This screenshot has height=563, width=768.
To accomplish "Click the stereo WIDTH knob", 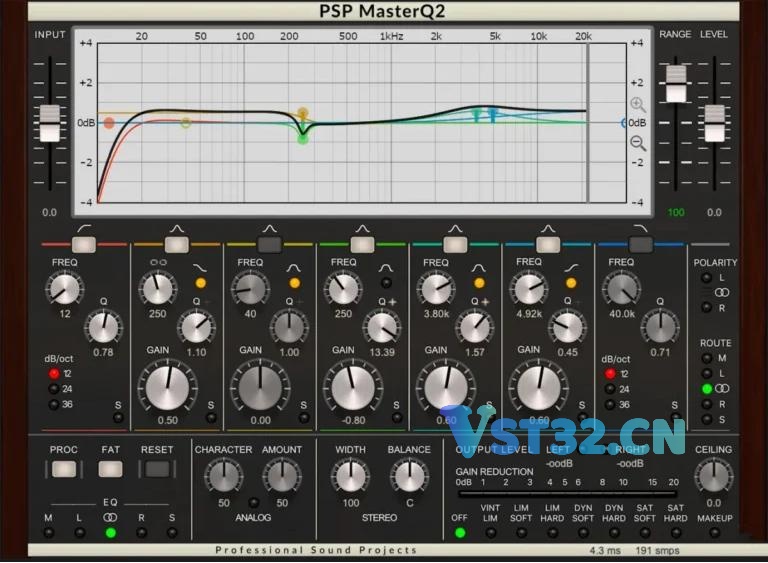I will pos(351,476).
